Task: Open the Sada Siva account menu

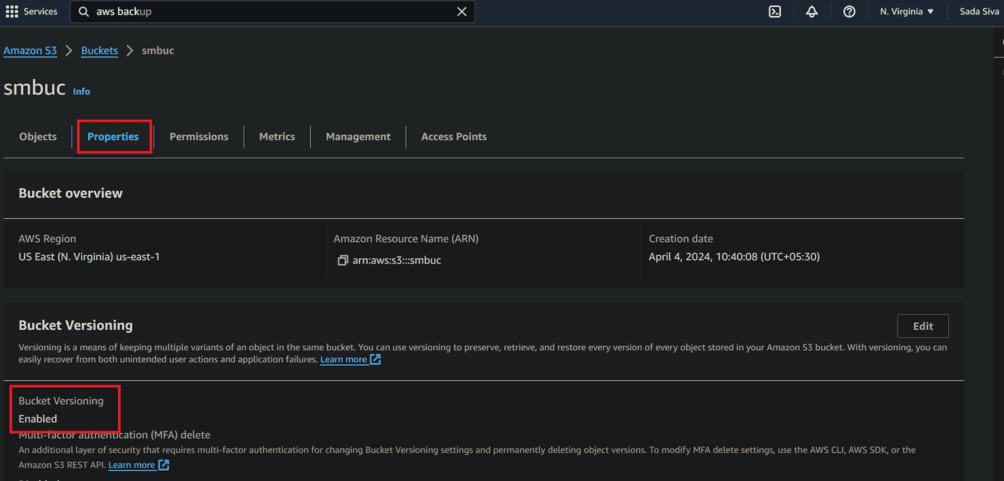Action: [x=980, y=12]
